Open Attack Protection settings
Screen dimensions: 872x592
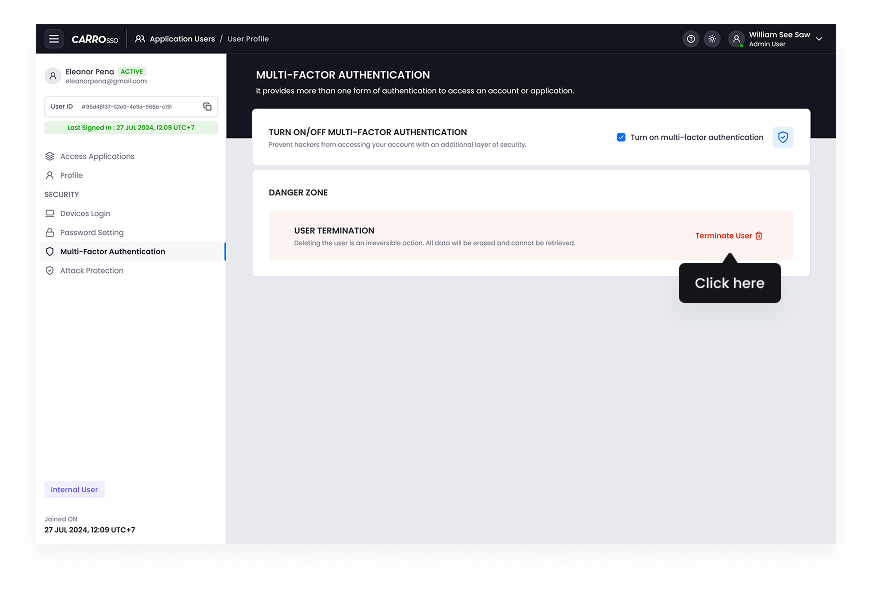click(93, 270)
